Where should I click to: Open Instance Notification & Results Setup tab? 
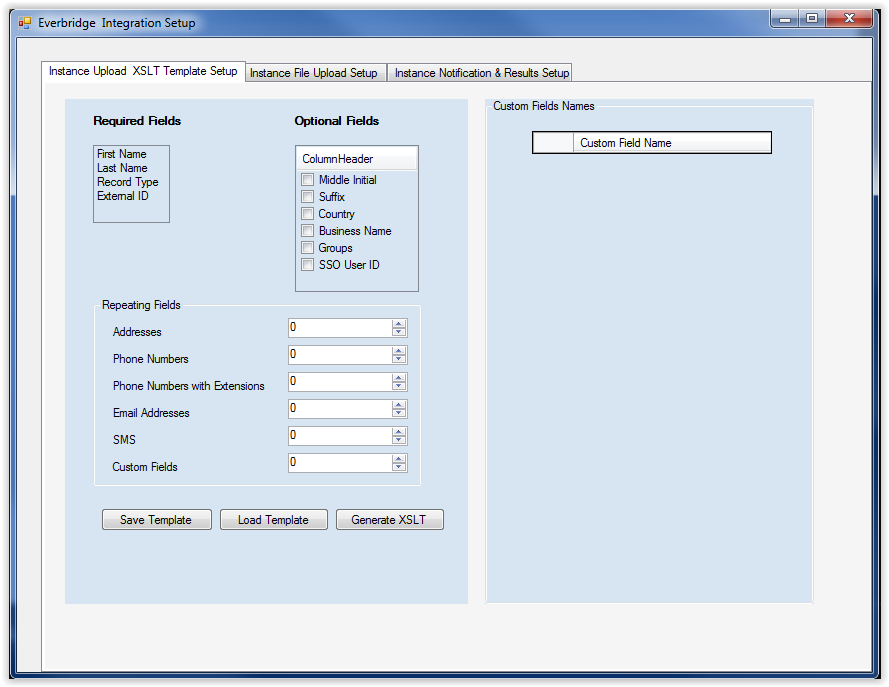[x=479, y=73]
